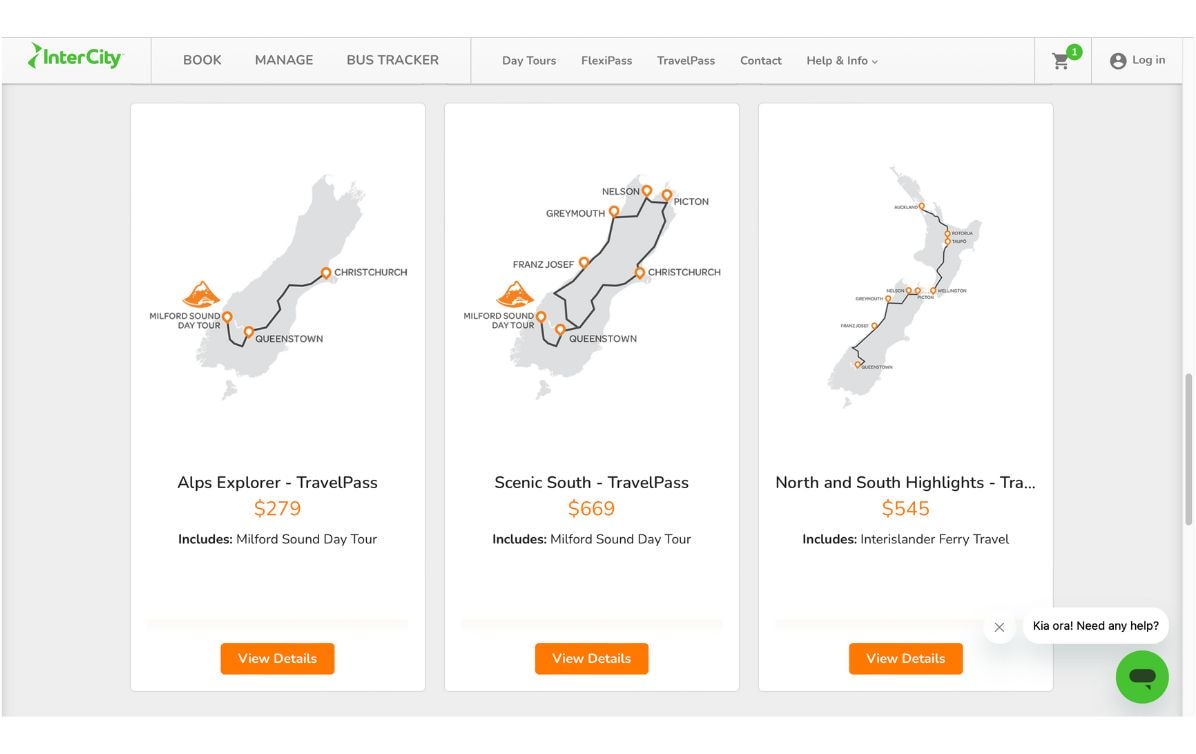Click the Nelson pin on Scenic South map
The width and height of the screenshot is (1196, 754).
coord(647,191)
